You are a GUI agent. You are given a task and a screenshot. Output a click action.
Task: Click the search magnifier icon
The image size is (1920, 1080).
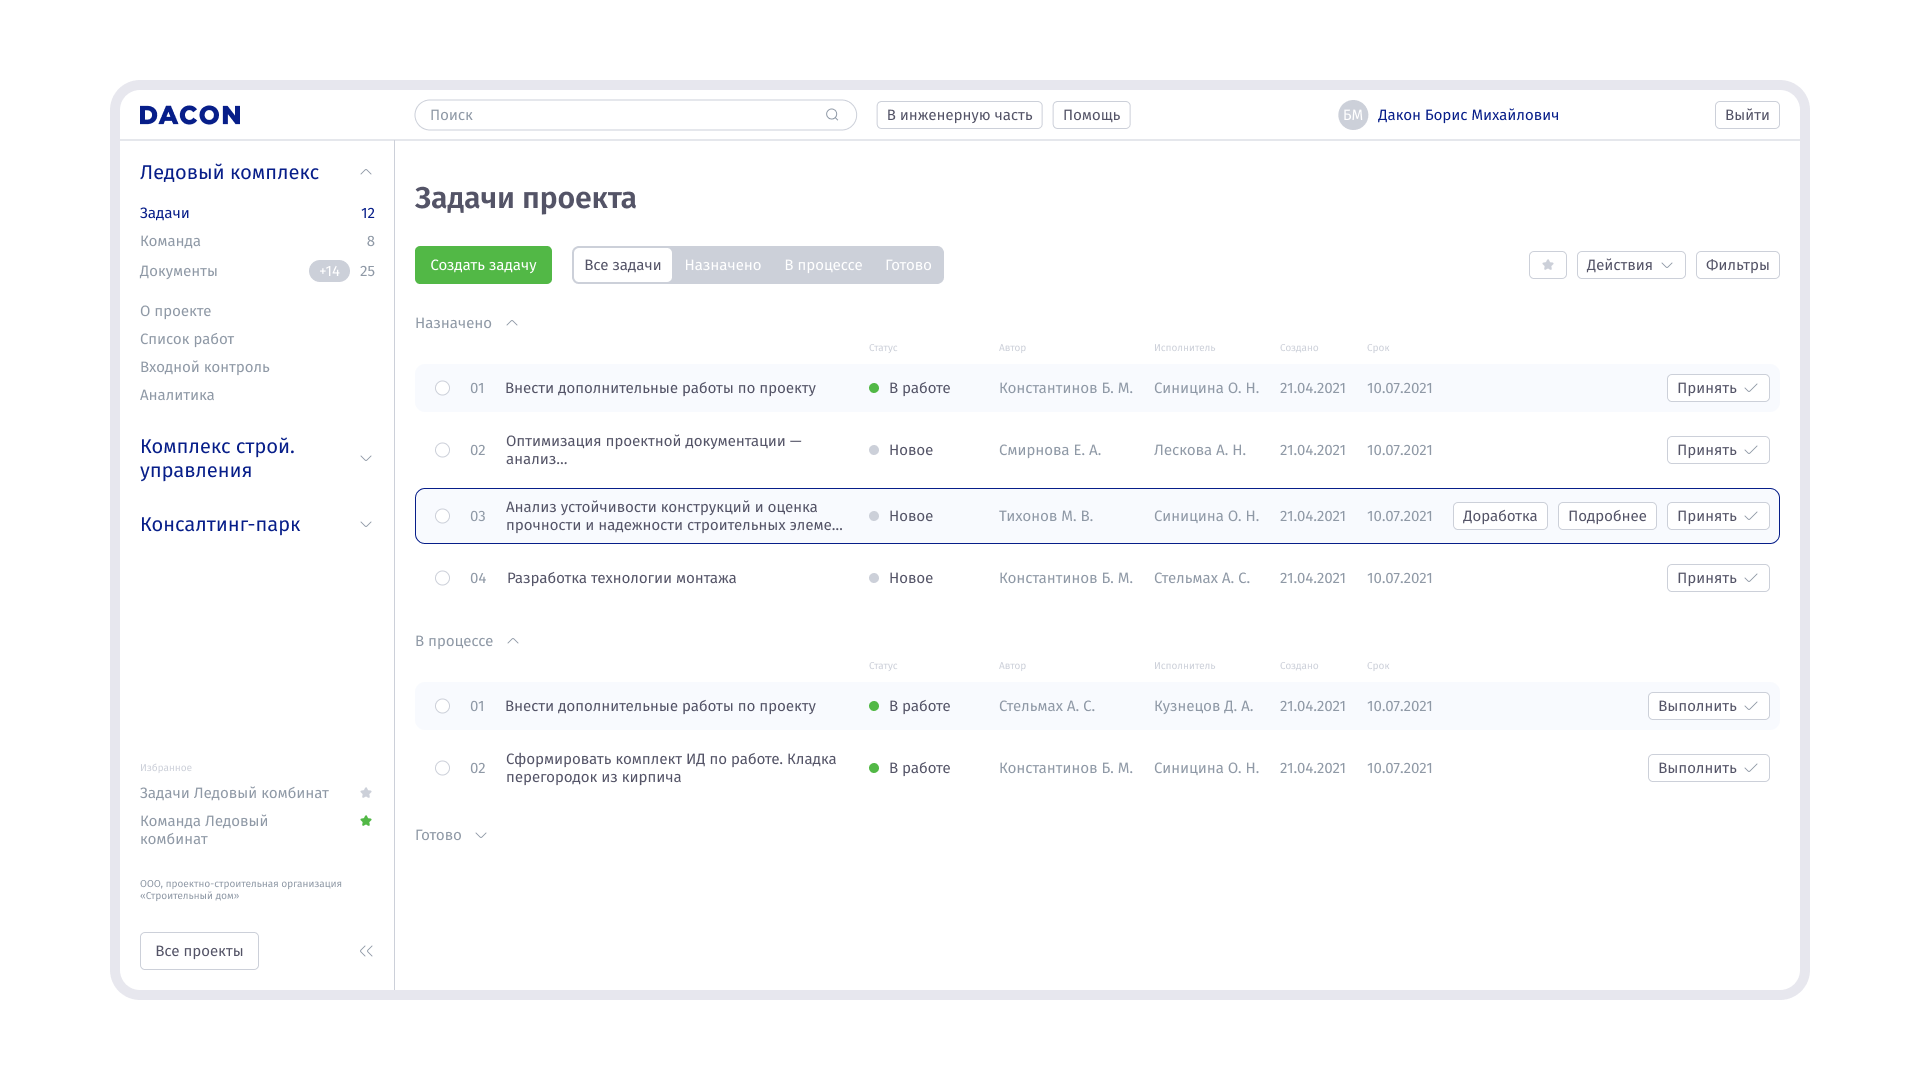coord(832,115)
